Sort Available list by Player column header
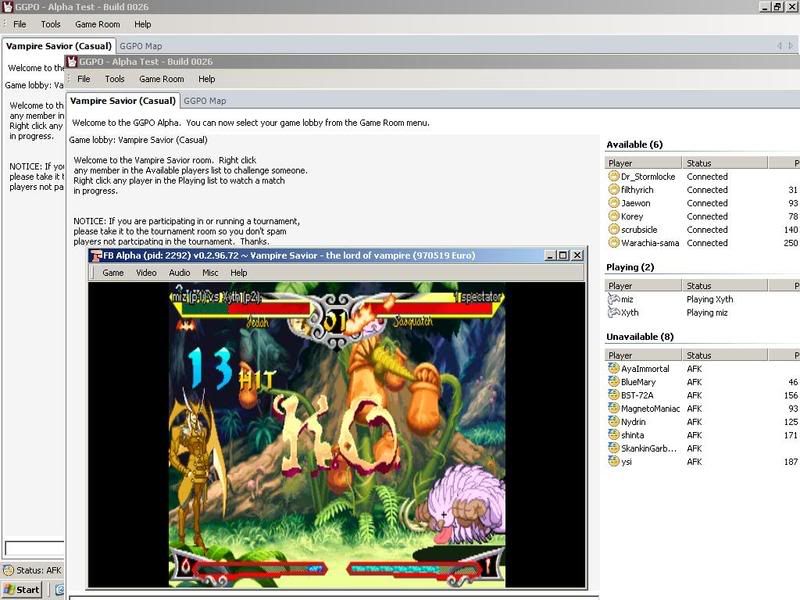Image resolution: width=800 pixels, height=600 pixels. pos(643,163)
